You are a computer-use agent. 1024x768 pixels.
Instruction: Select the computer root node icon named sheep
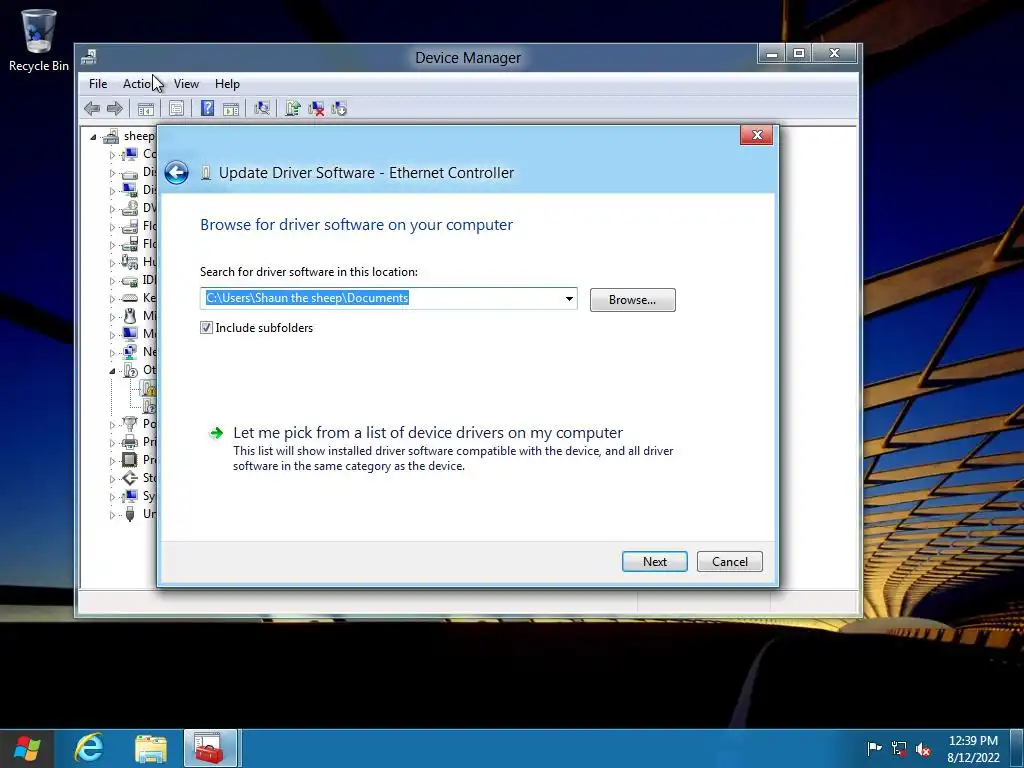point(111,136)
